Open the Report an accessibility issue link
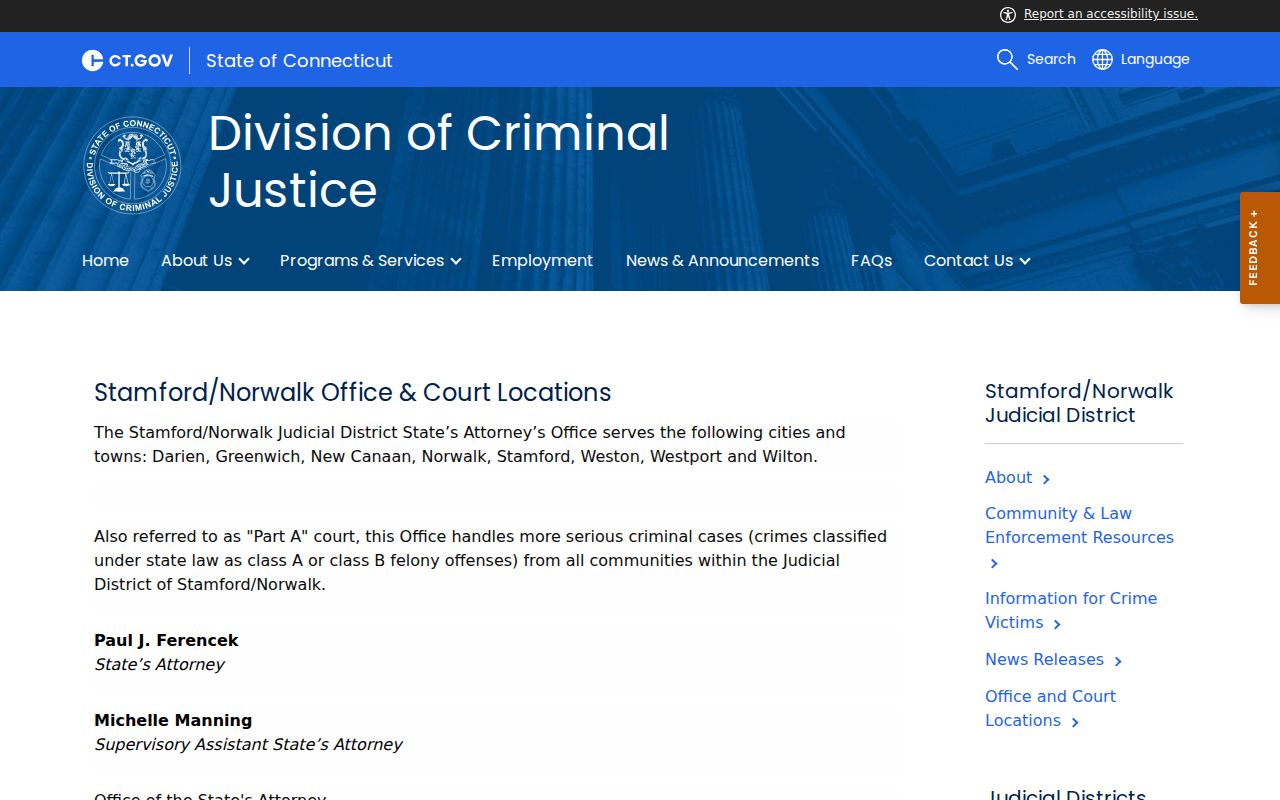The width and height of the screenshot is (1280, 800). tap(1110, 14)
